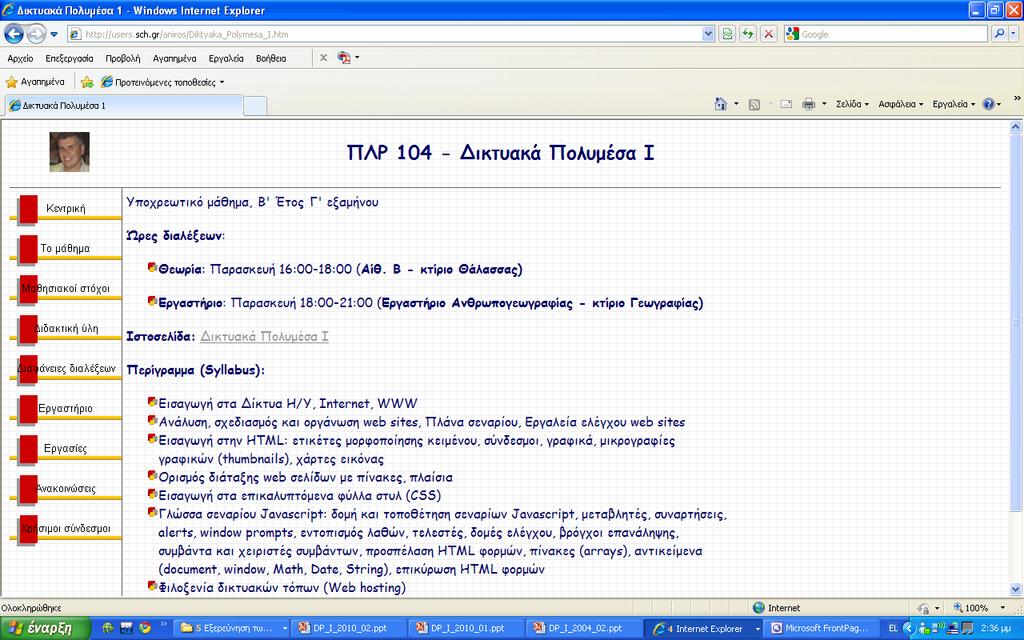Screen dimensions: 1024x640
Task: Open Κεντρική sidebar navigation button
Action: click(65, 208)
